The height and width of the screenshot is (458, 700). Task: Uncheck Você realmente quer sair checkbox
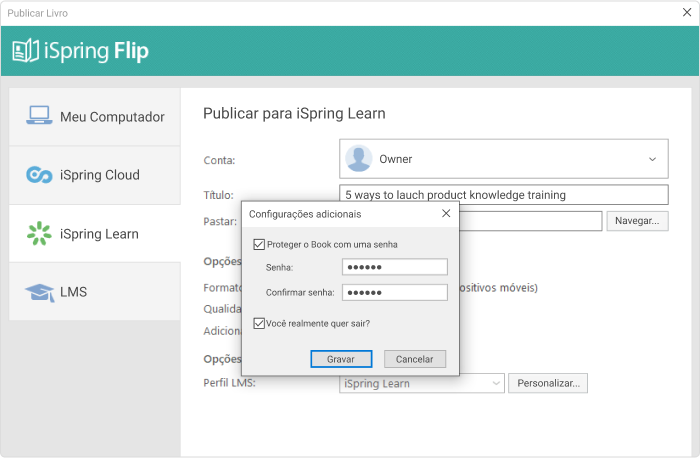tap(259, 323)
